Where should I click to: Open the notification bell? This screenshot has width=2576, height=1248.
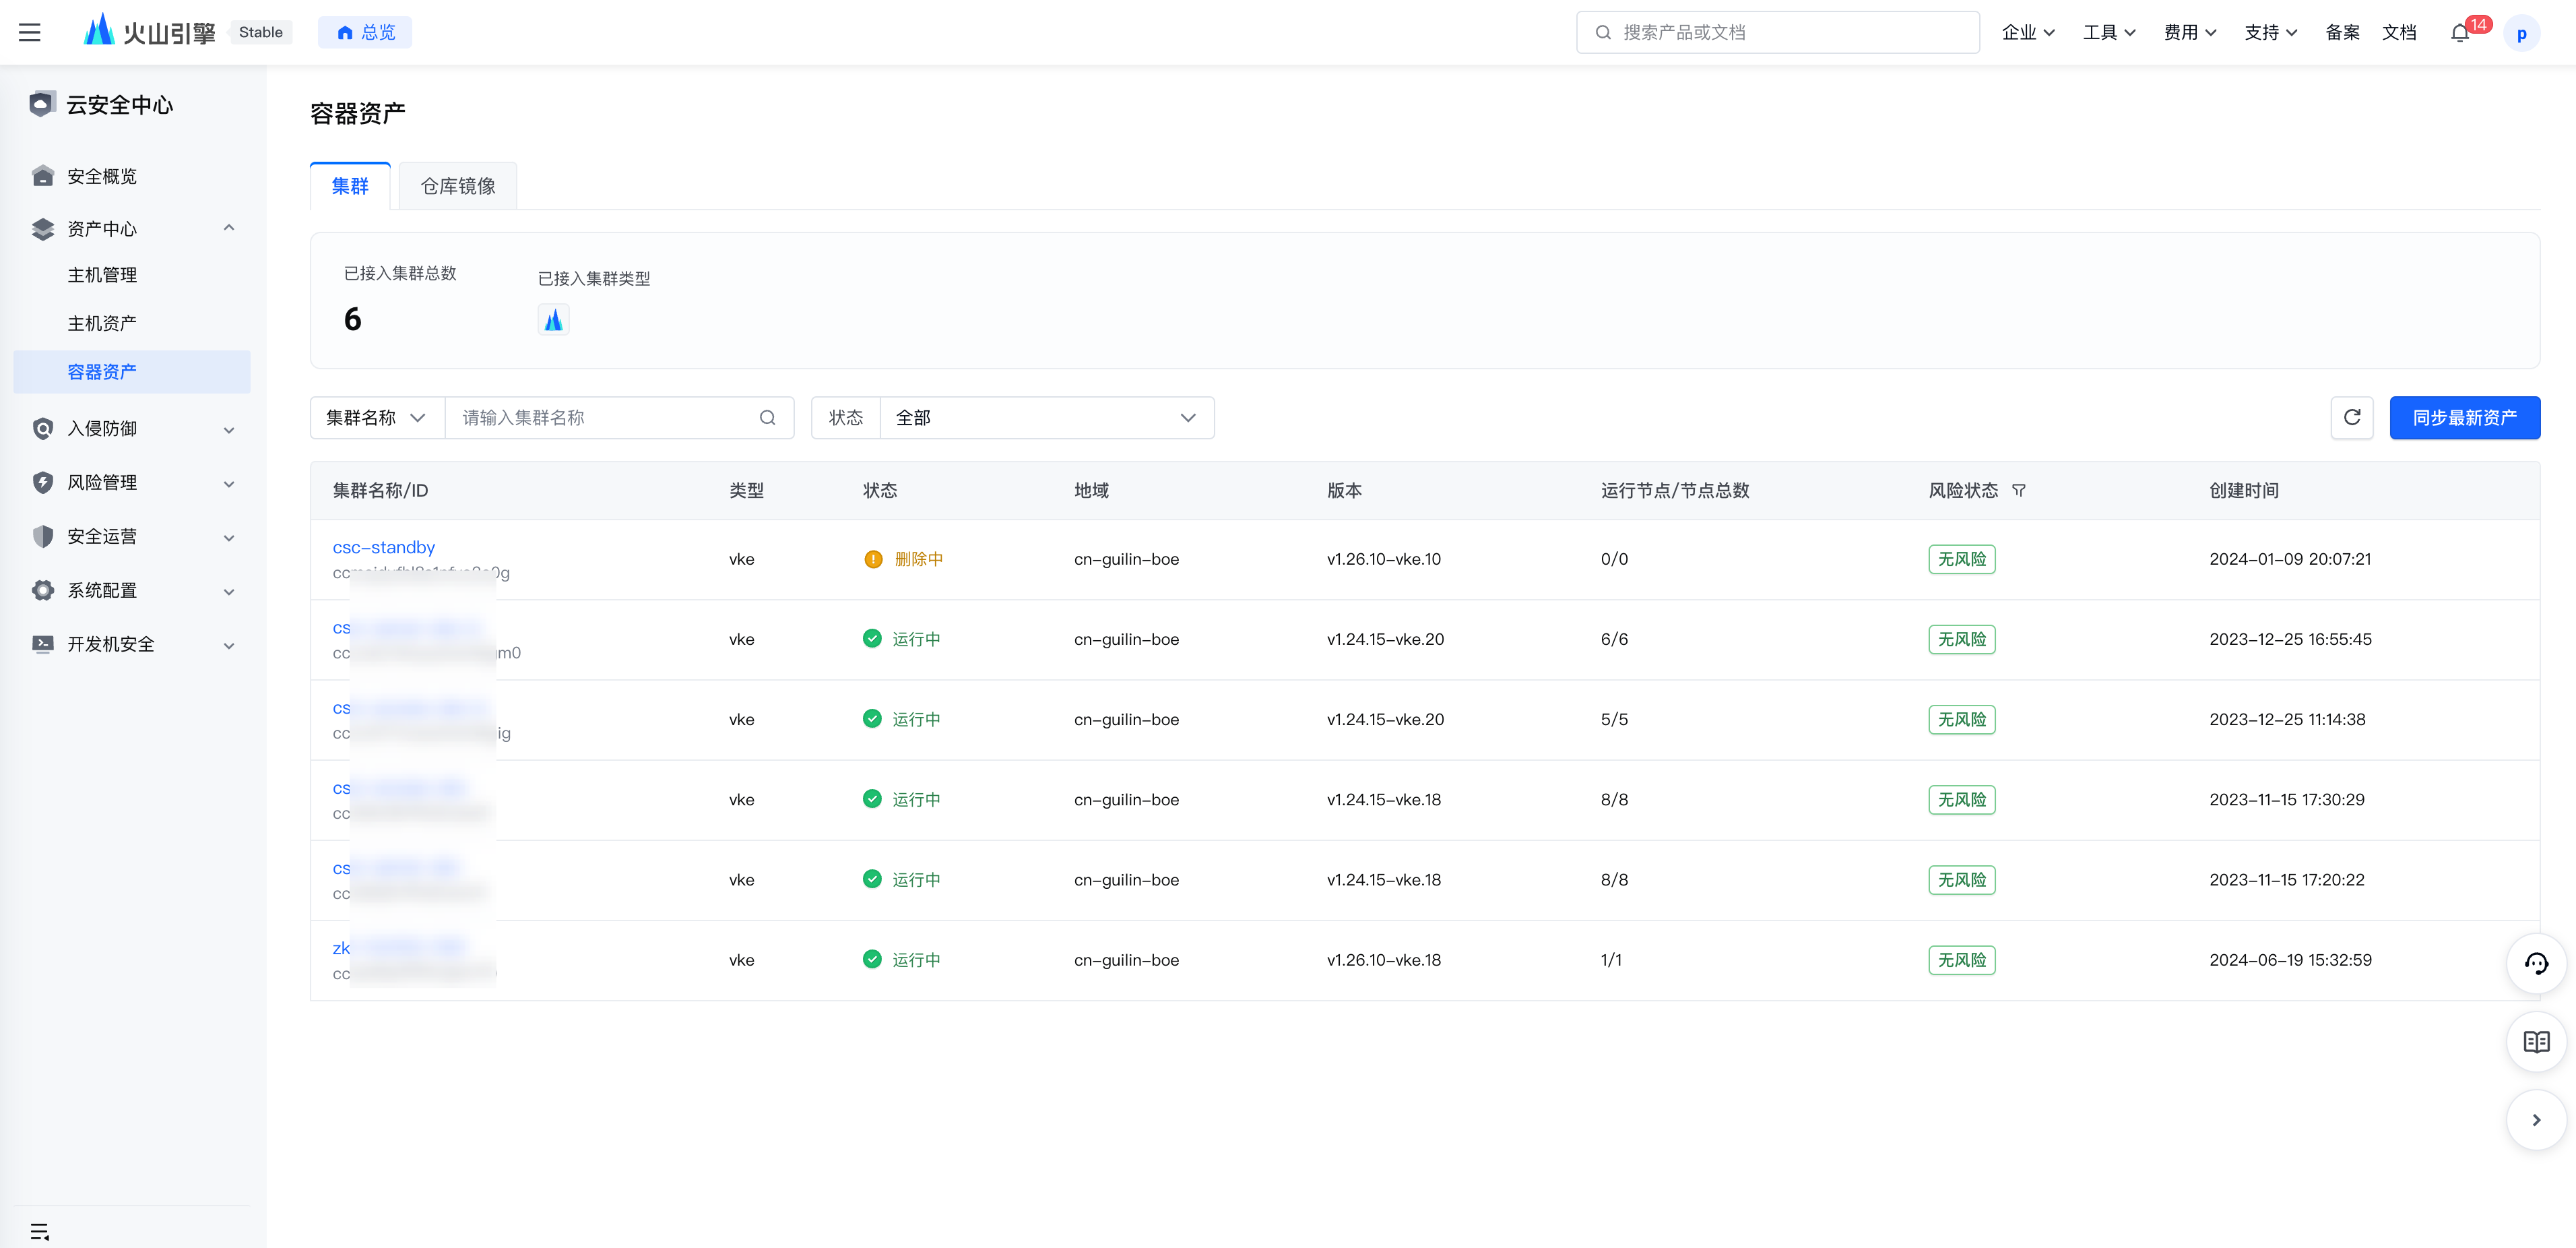2460,33
